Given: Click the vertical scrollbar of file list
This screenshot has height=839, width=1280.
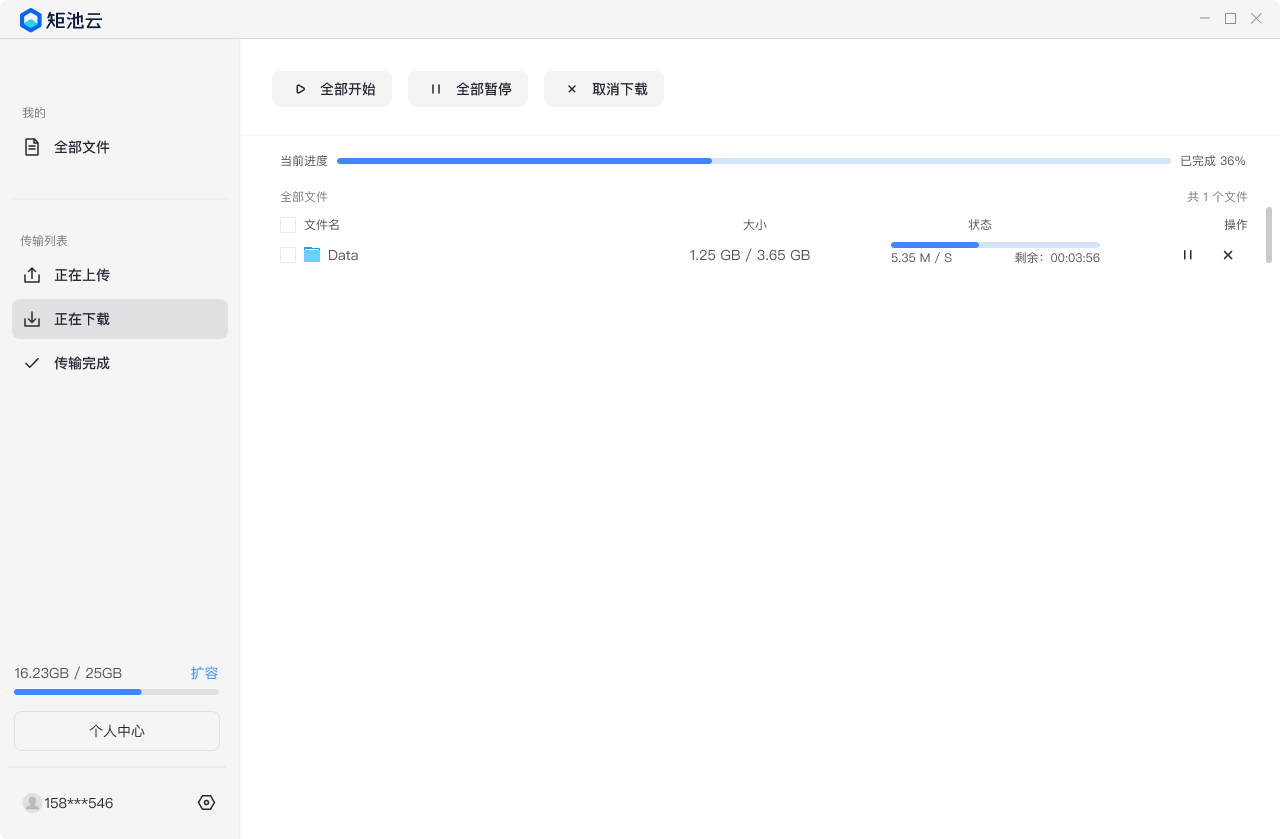Looking at the screenshot, I should pyautogui.click(x=1269, y=235).
